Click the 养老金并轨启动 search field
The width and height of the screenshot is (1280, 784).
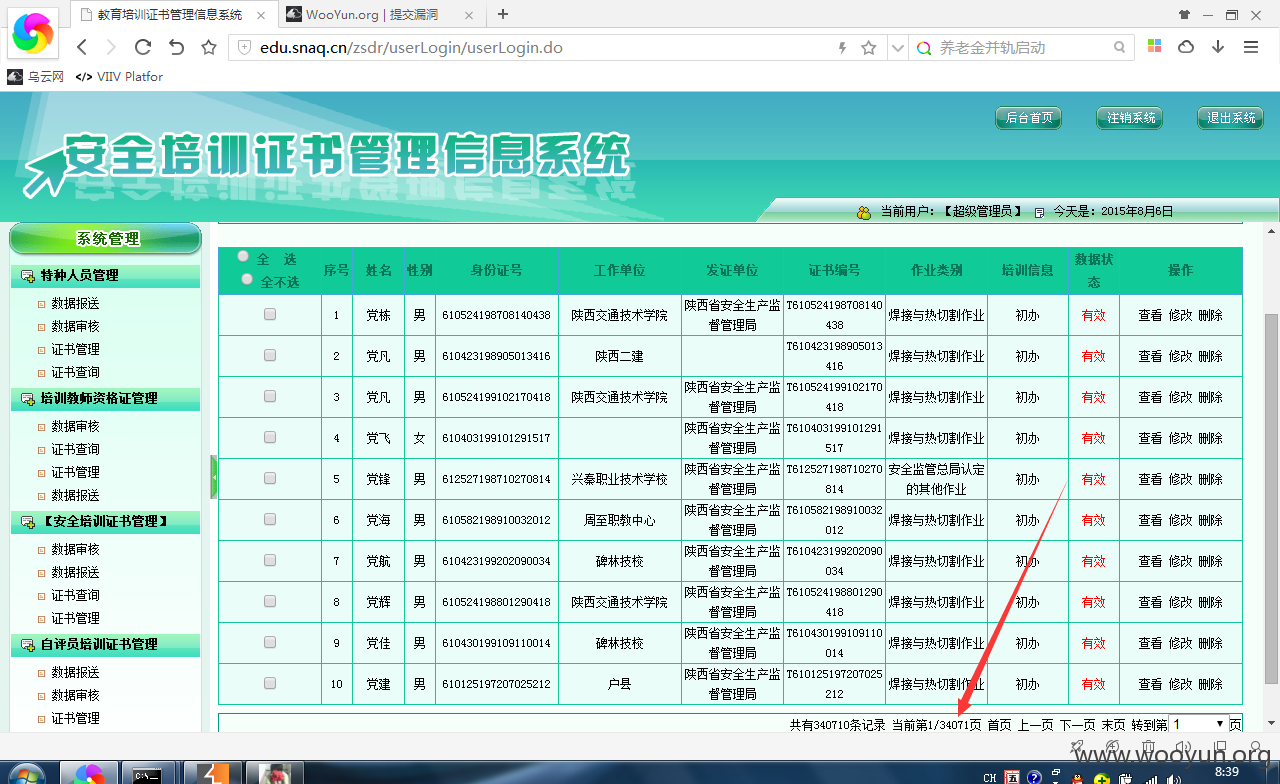pyautogui.click(x=1022, y=47)
